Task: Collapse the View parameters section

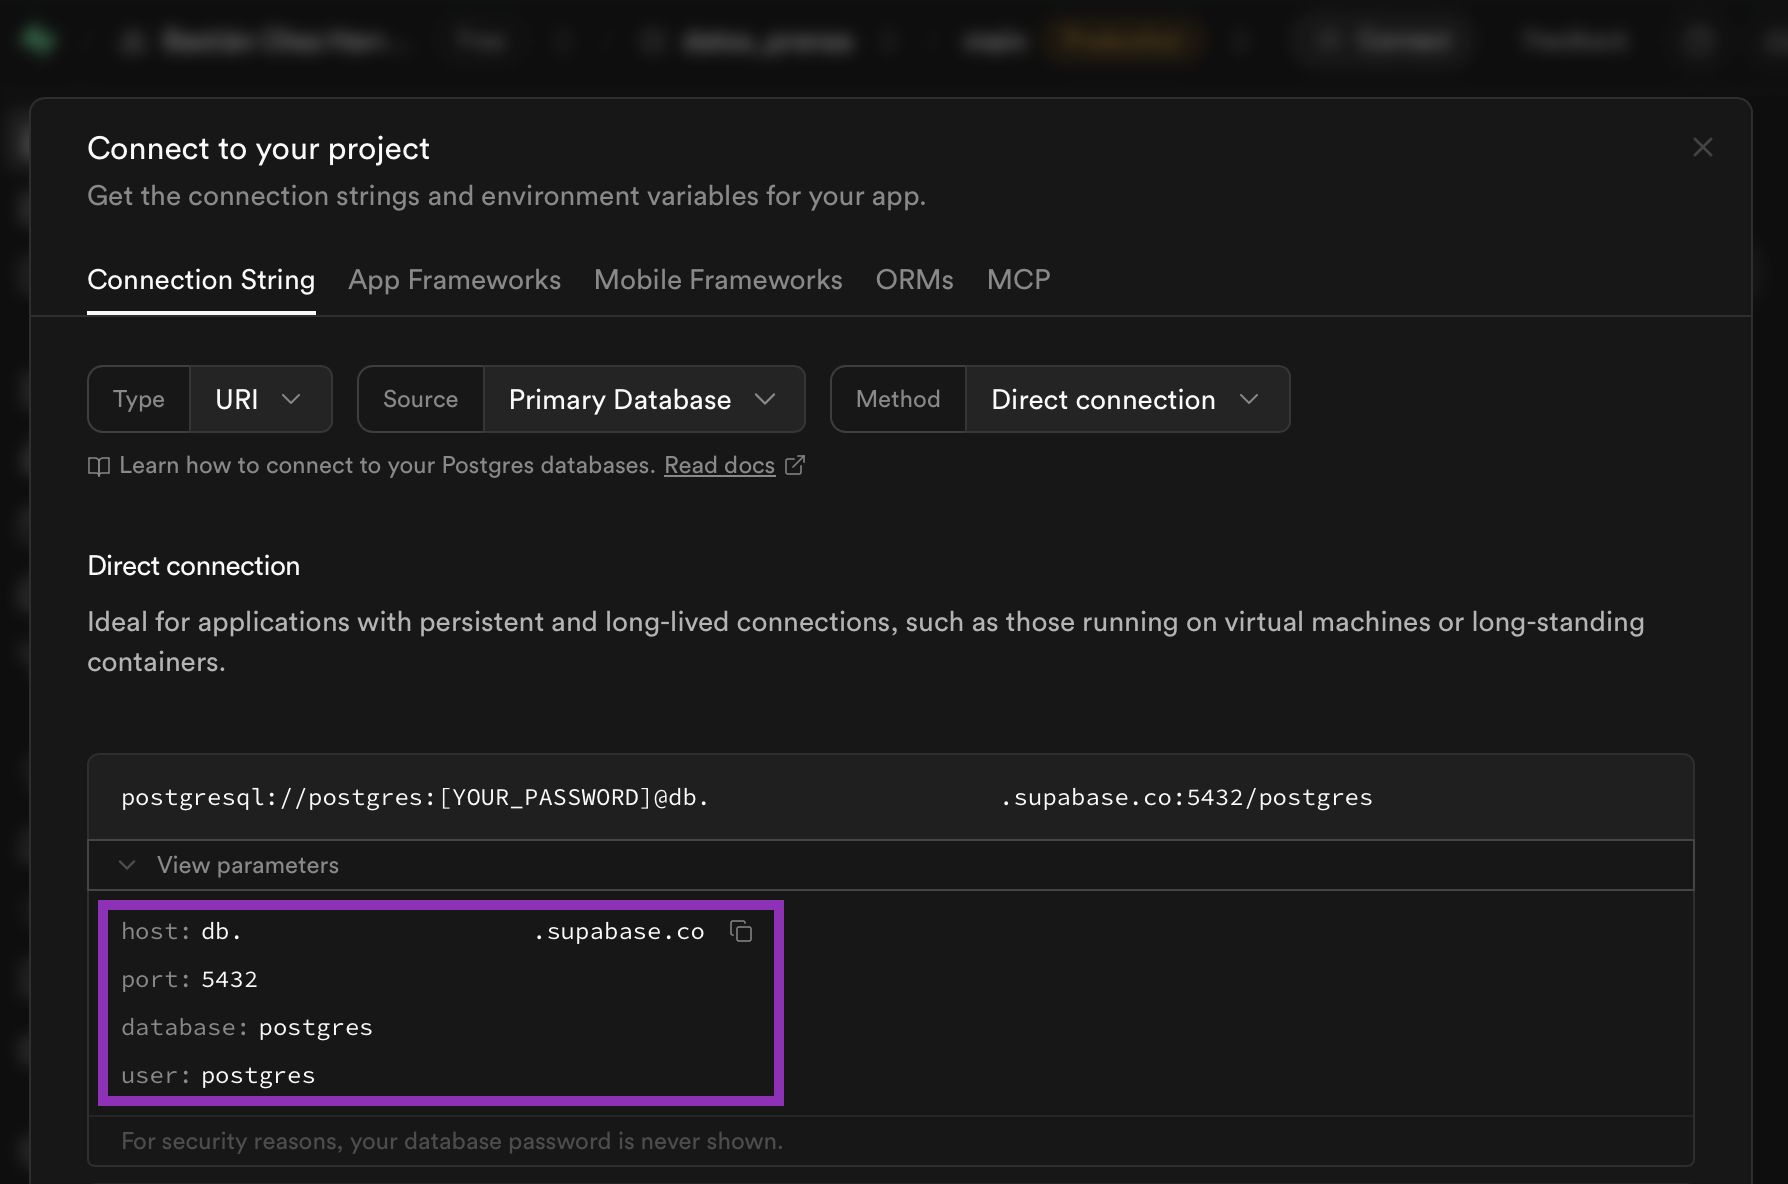Action: coord(127,865)
